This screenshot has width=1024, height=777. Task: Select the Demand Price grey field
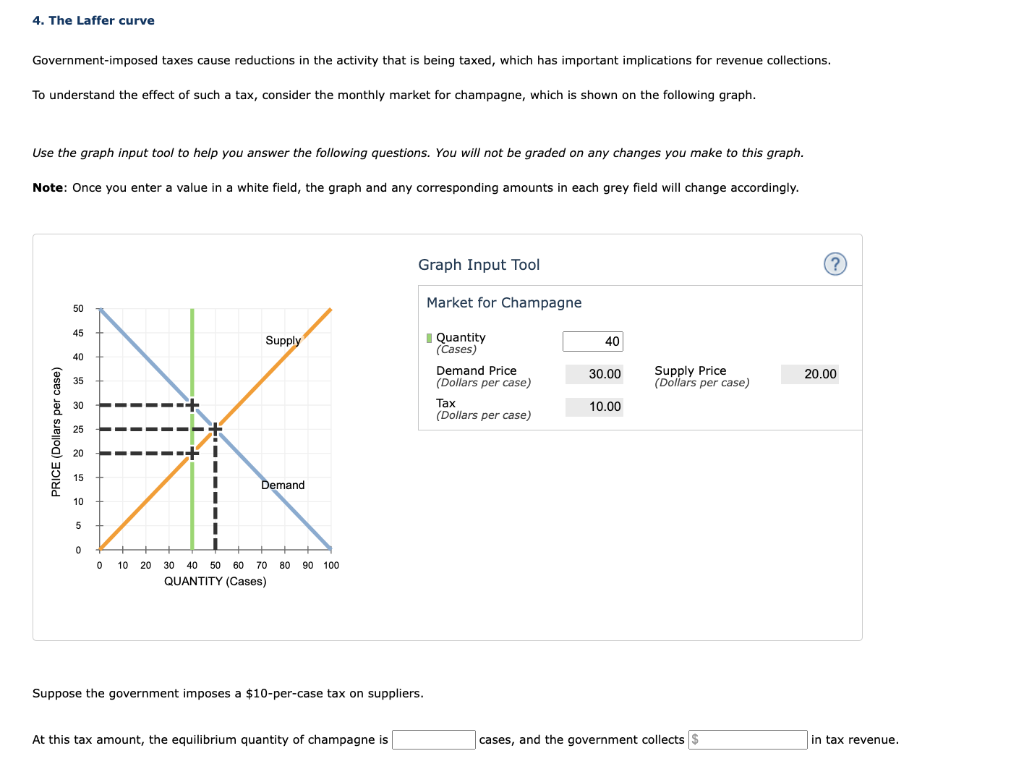pos(594,374)
